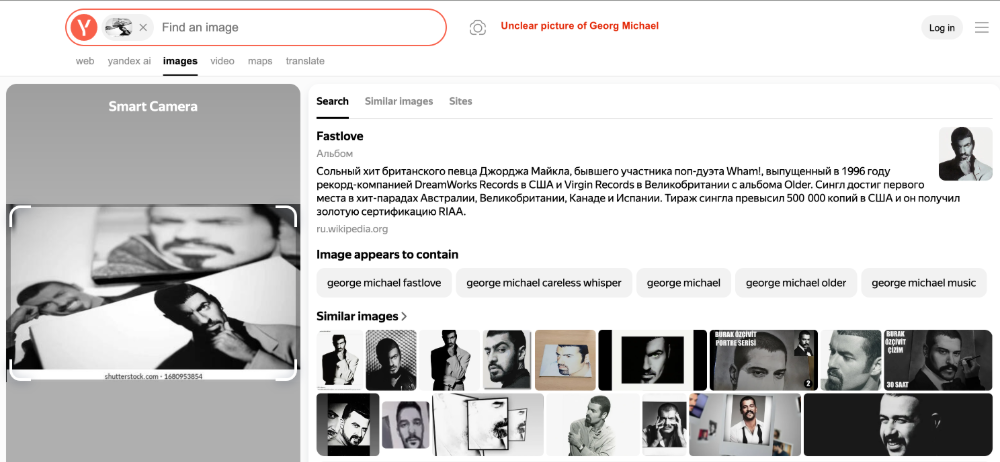Remove the uploaded image from search box
The height and width of the screenshot is (462, 1000).
click(143, 28)
